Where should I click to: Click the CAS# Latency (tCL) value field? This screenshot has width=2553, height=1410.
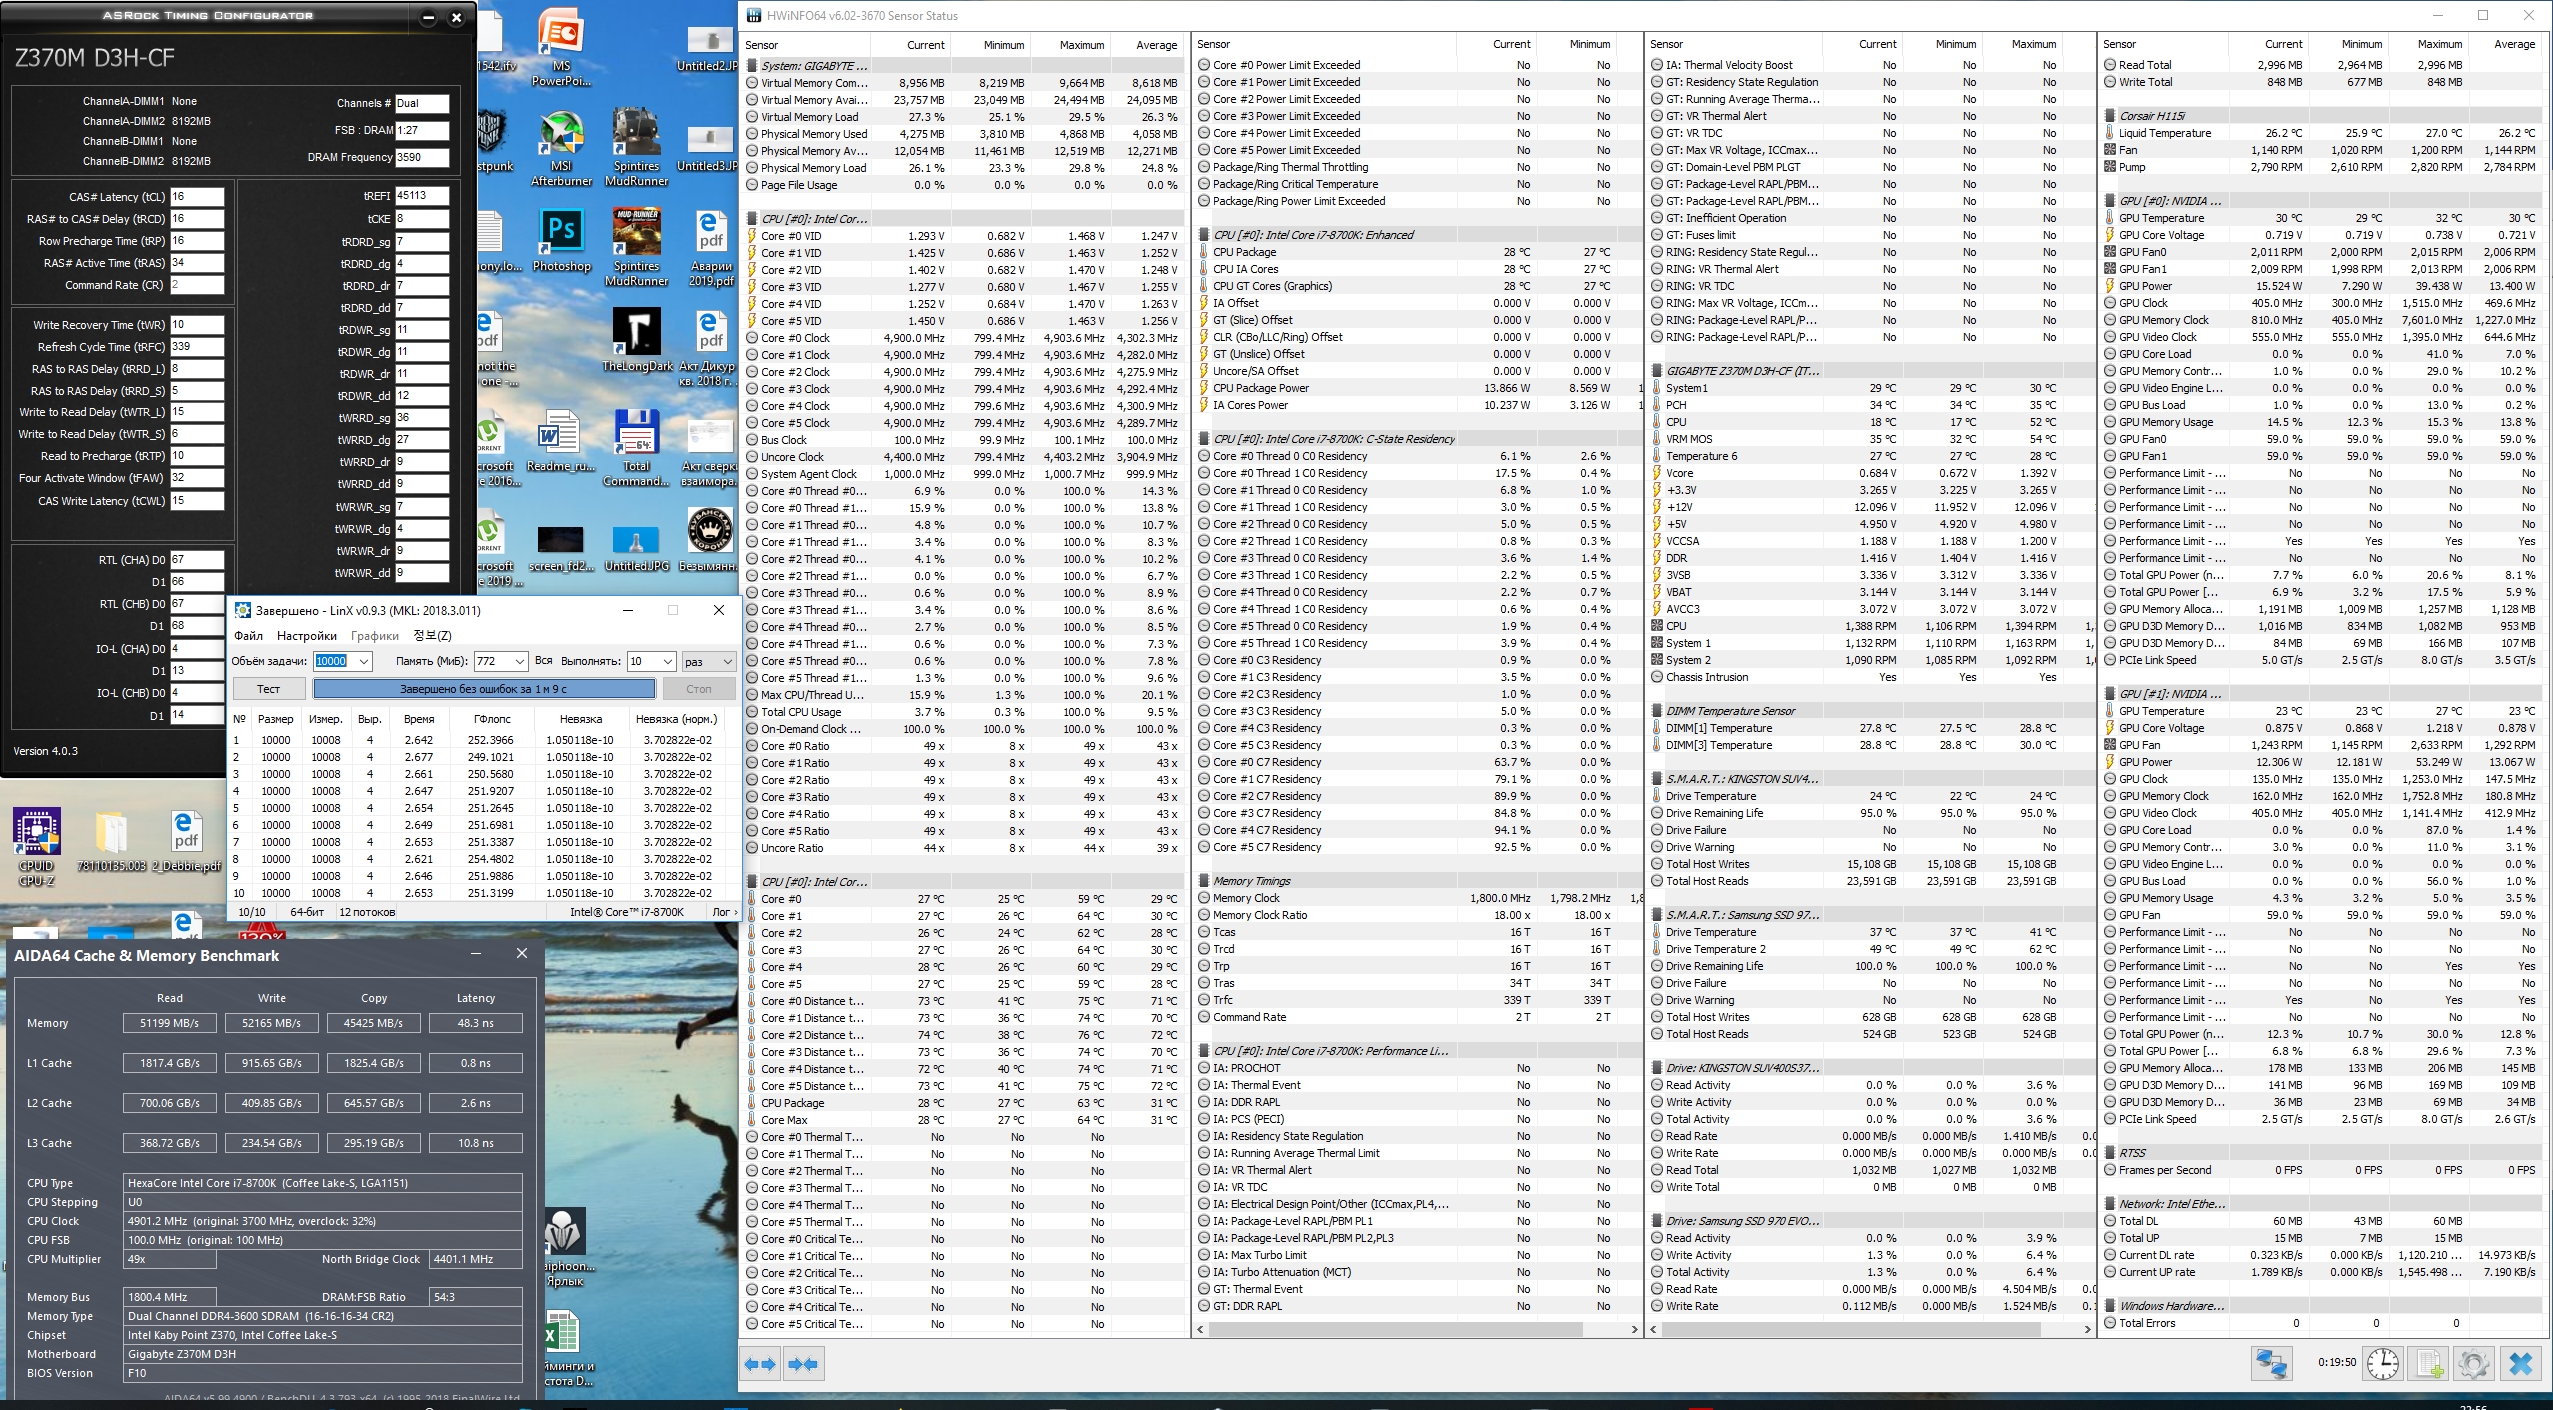click(196, 197)
